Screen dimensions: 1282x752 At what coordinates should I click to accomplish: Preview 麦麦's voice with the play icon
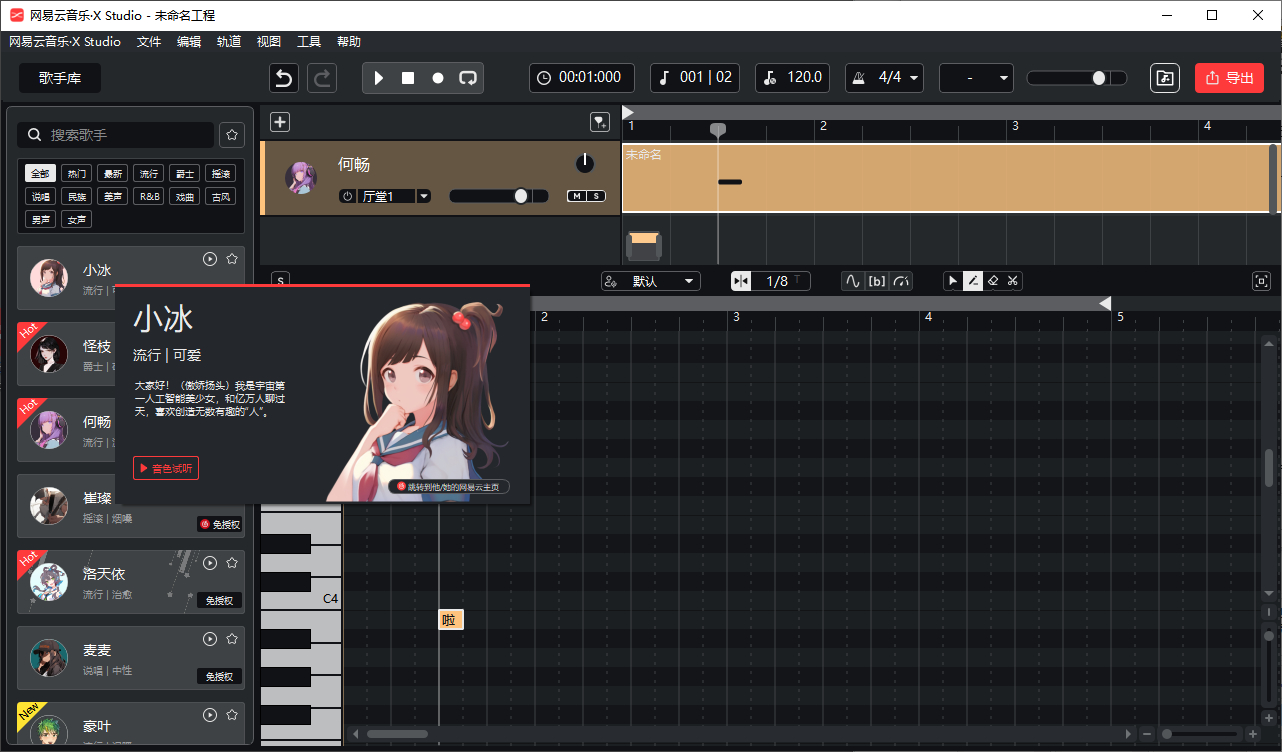[210, 639]
